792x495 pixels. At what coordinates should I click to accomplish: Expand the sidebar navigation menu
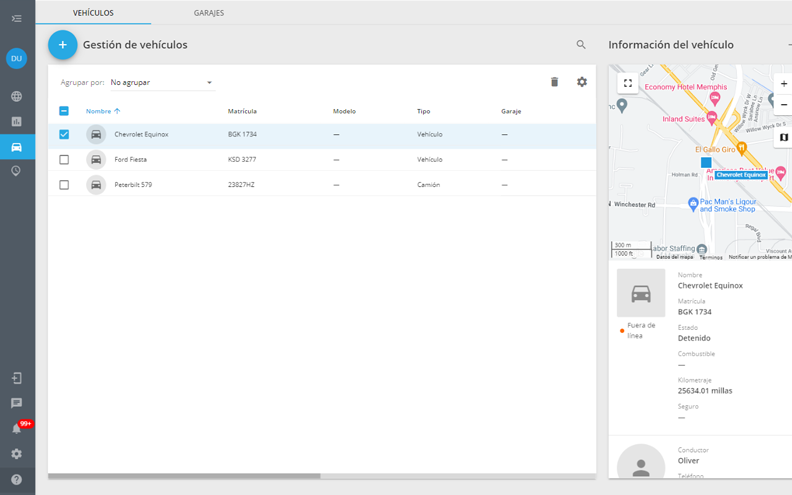coord(17,19)
